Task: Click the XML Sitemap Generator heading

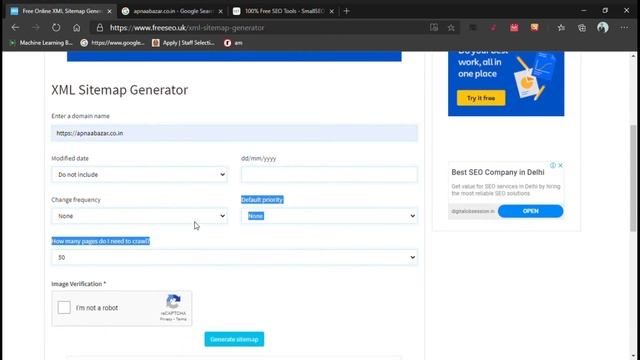Action: pyautogui.click(x=120, y=90)
